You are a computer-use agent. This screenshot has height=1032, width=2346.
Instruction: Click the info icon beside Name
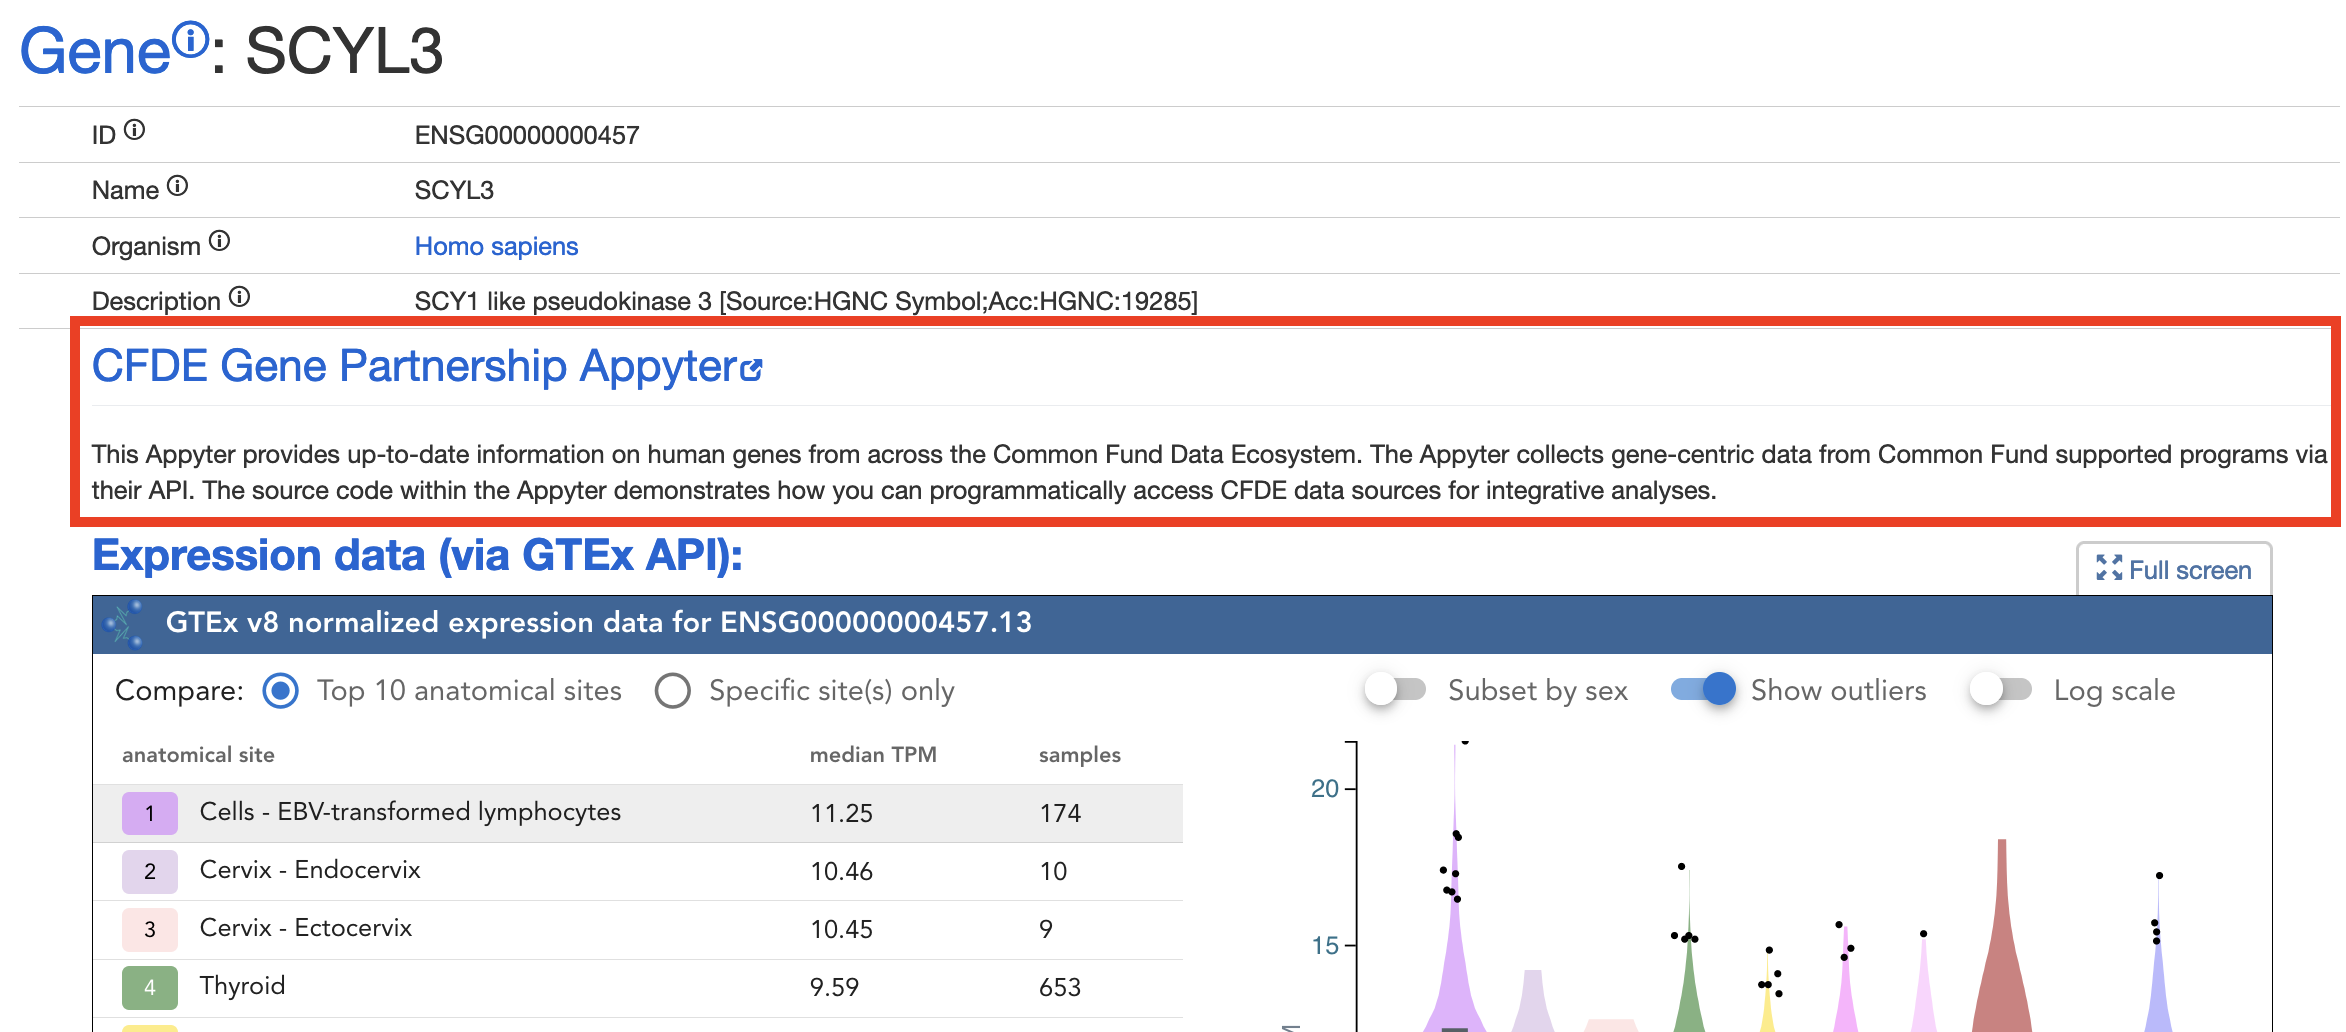pyautogui.click(x=177, y=186)
